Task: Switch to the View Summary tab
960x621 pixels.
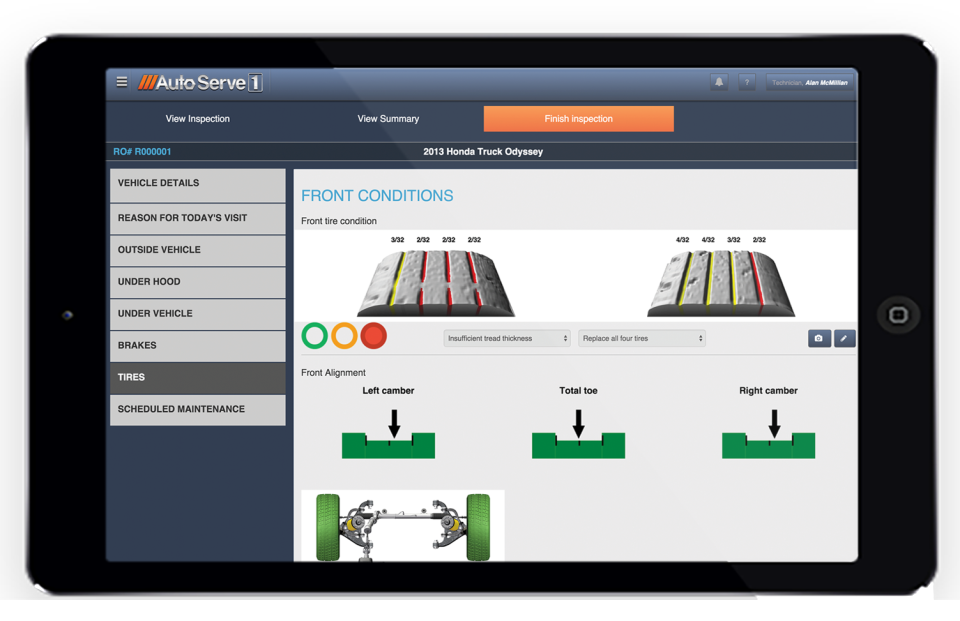Action: [x=388, y=118]
